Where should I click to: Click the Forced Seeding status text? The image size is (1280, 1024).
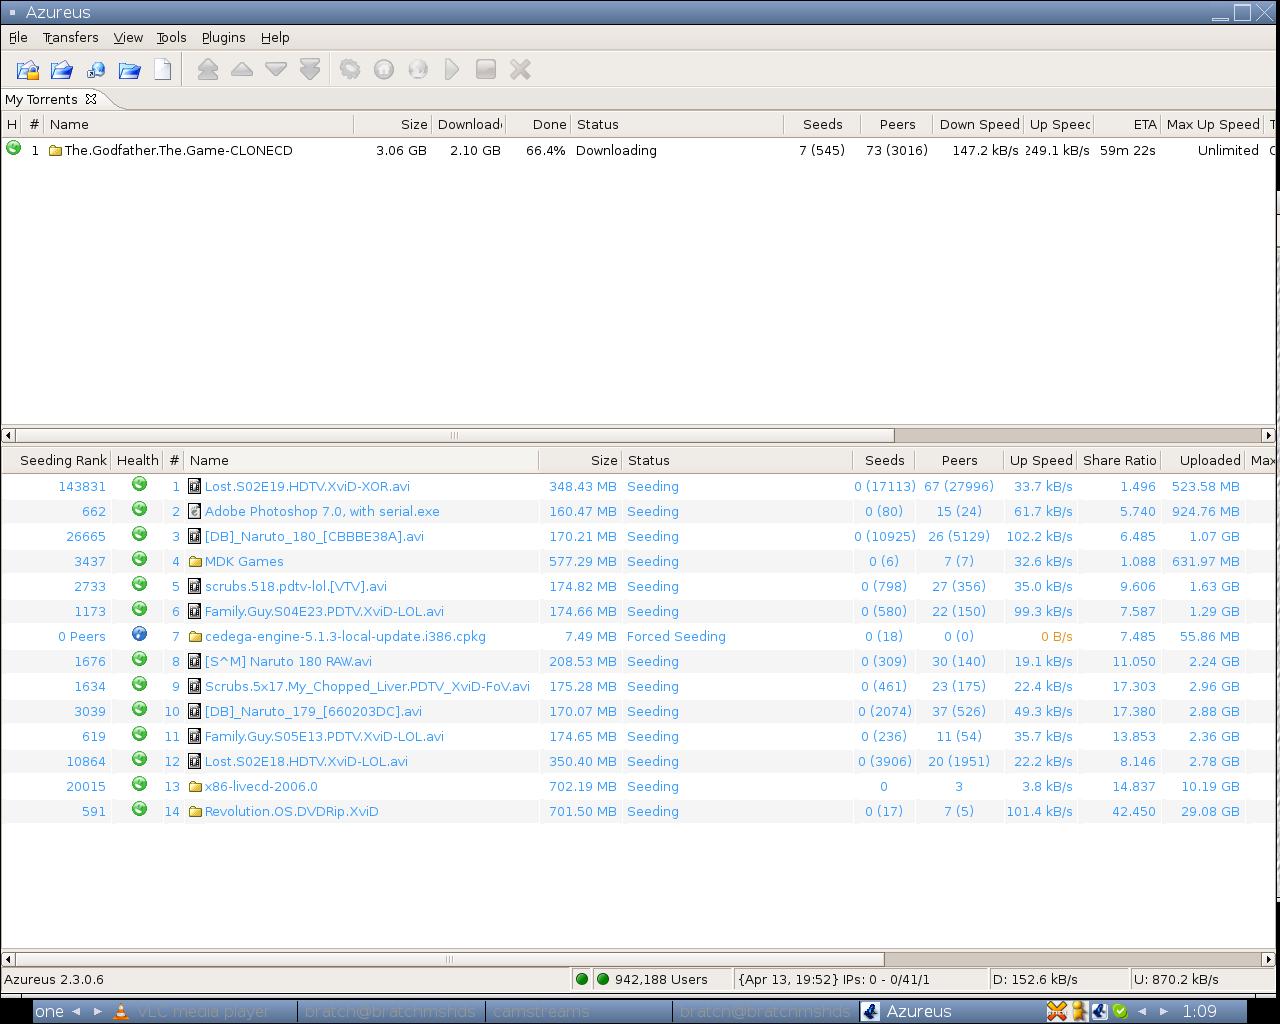point(676,636)
